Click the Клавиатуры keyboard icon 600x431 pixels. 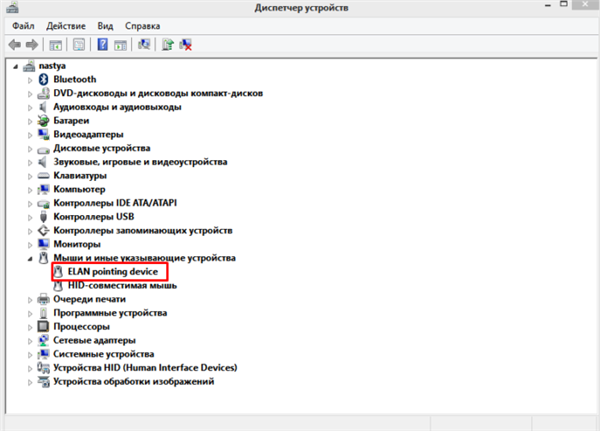(43, 176)
